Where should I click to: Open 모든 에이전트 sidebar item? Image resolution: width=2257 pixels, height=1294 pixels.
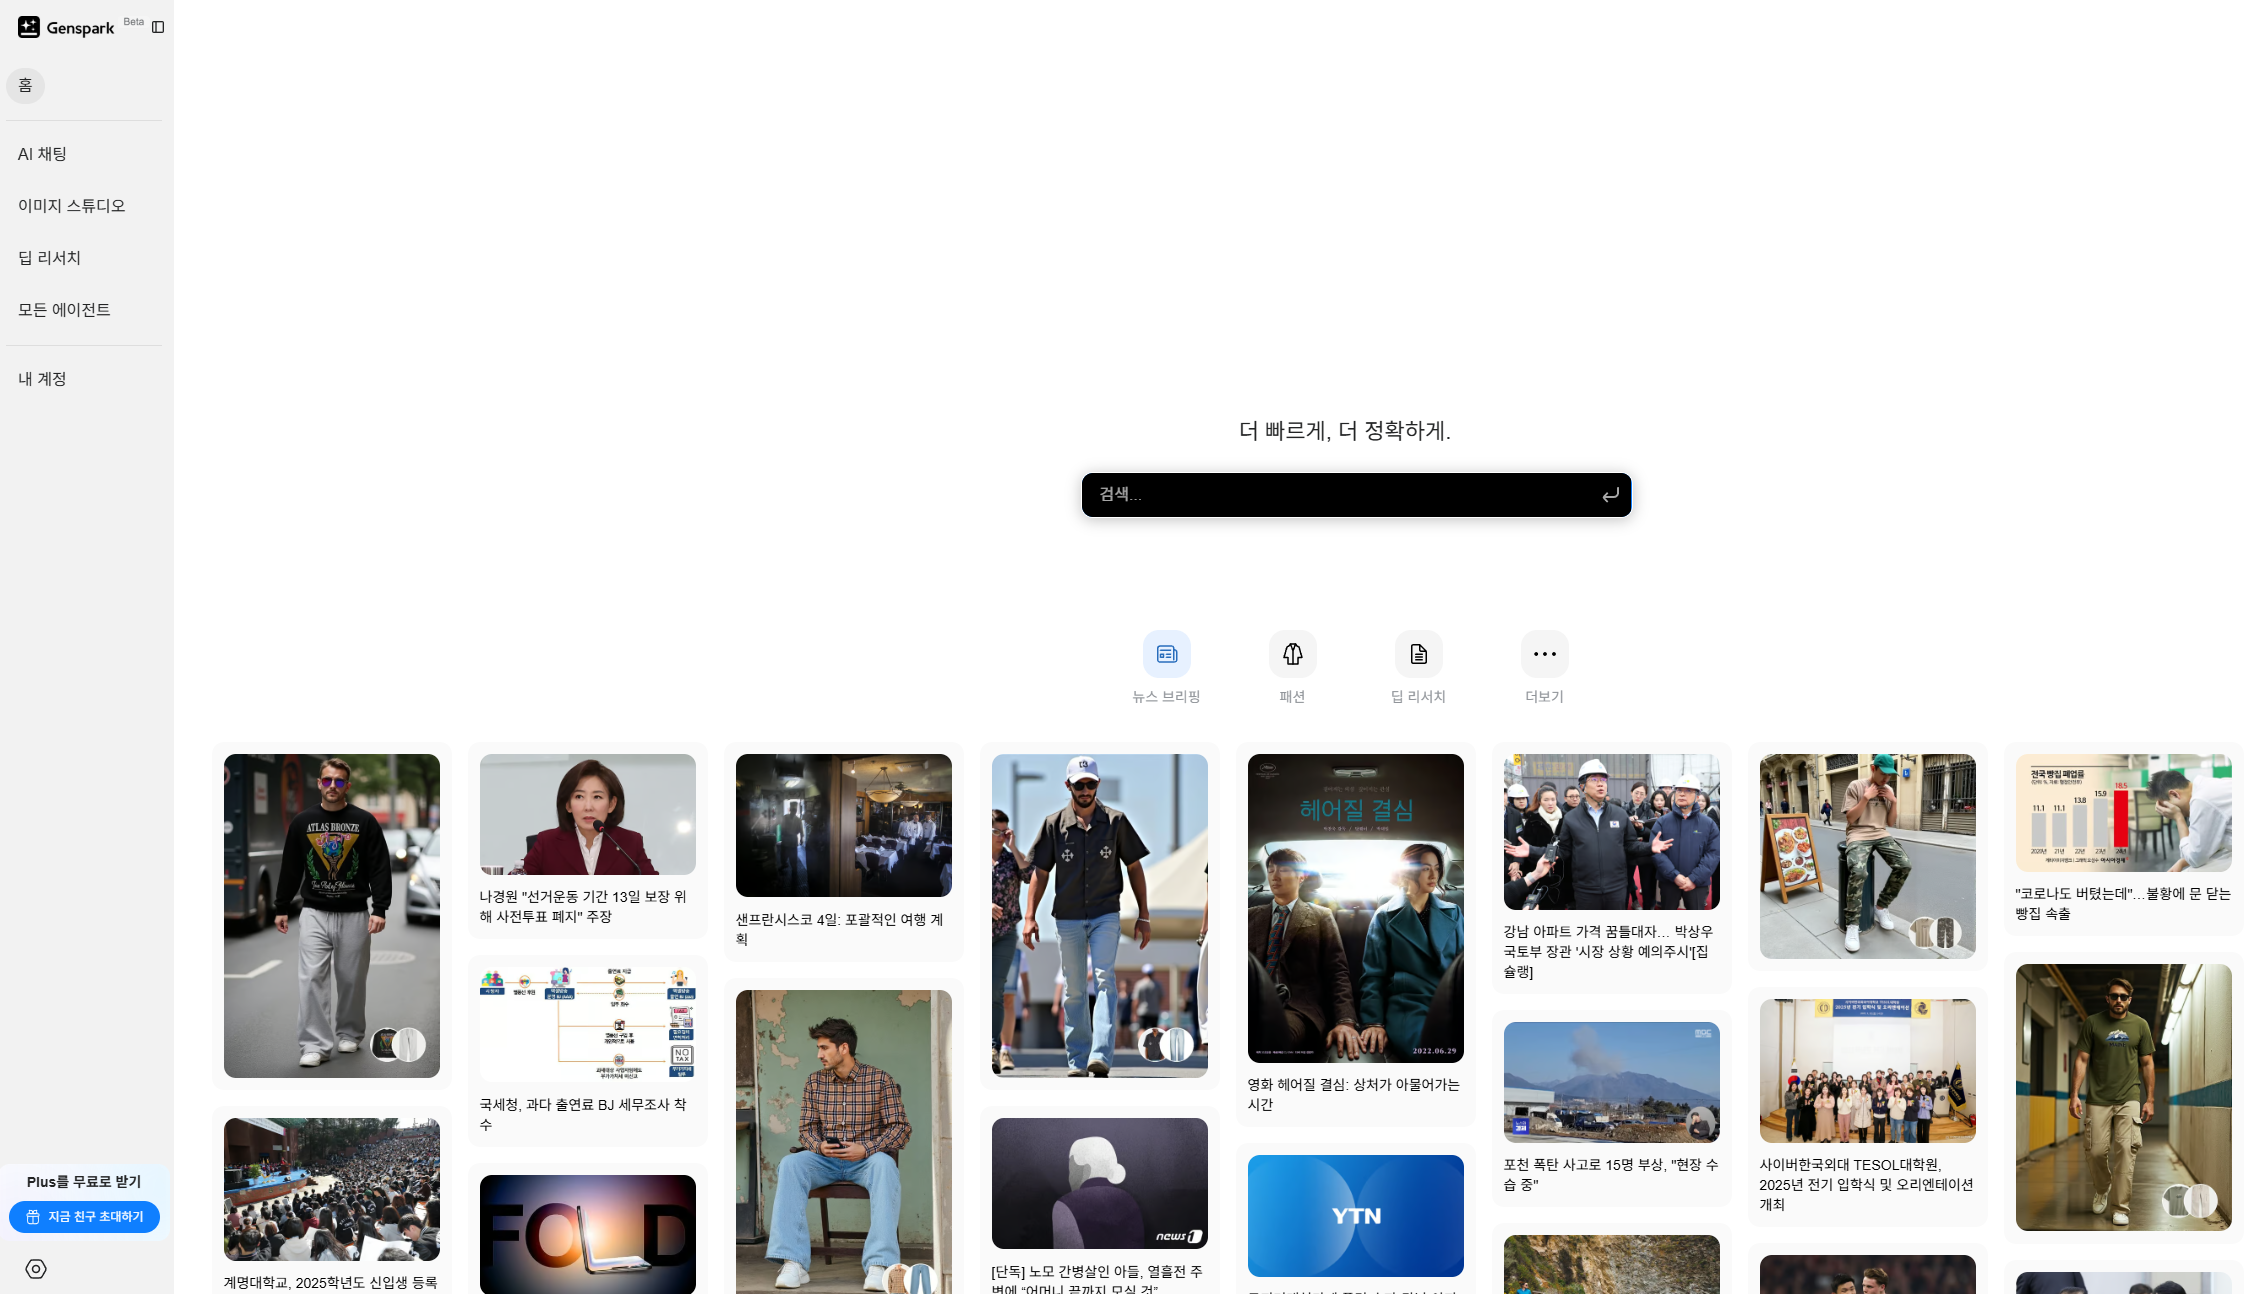click(64, 310)
